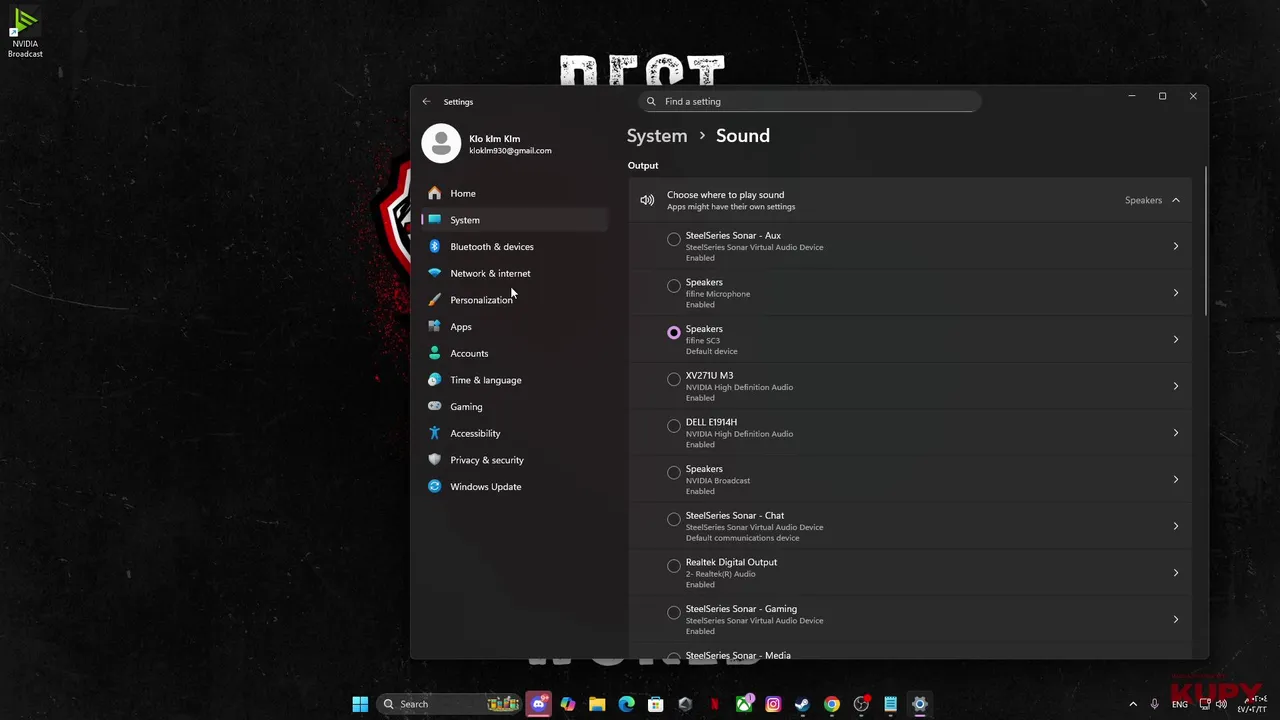Select Realtek Digital Output radio button
Viewport: 1280px width, 720px height.
(x=674, y=566)
